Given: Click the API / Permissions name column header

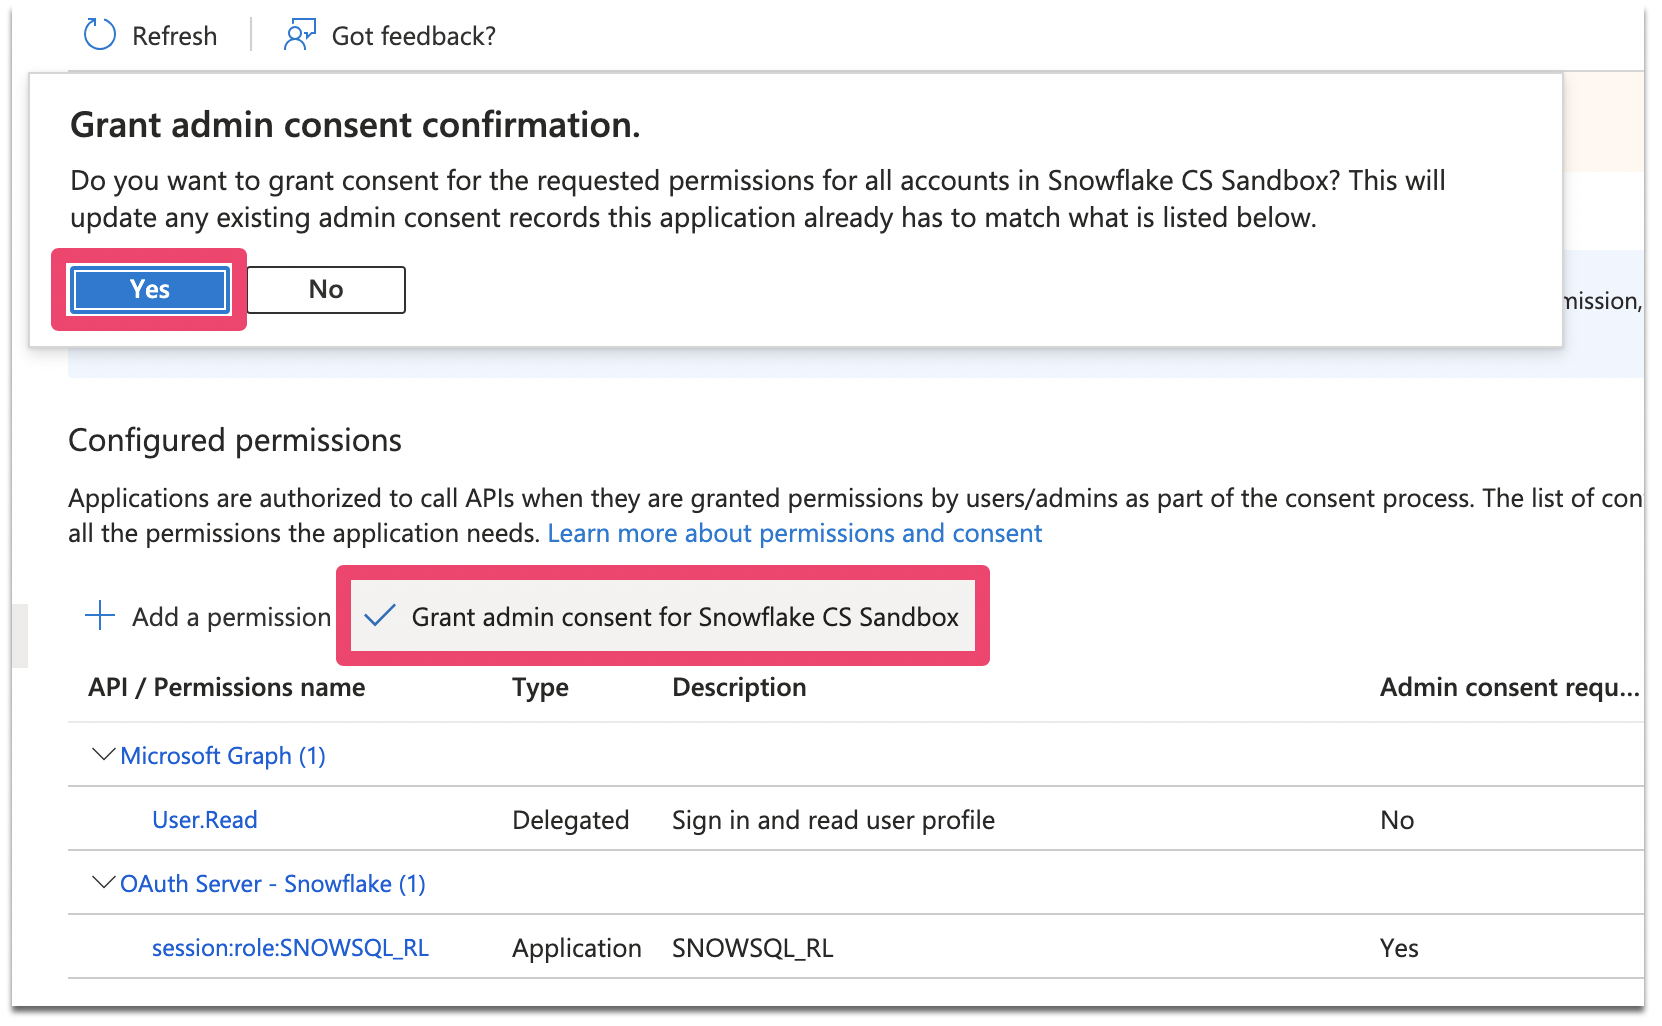Looking at the screenshot, I should point(227,687).
